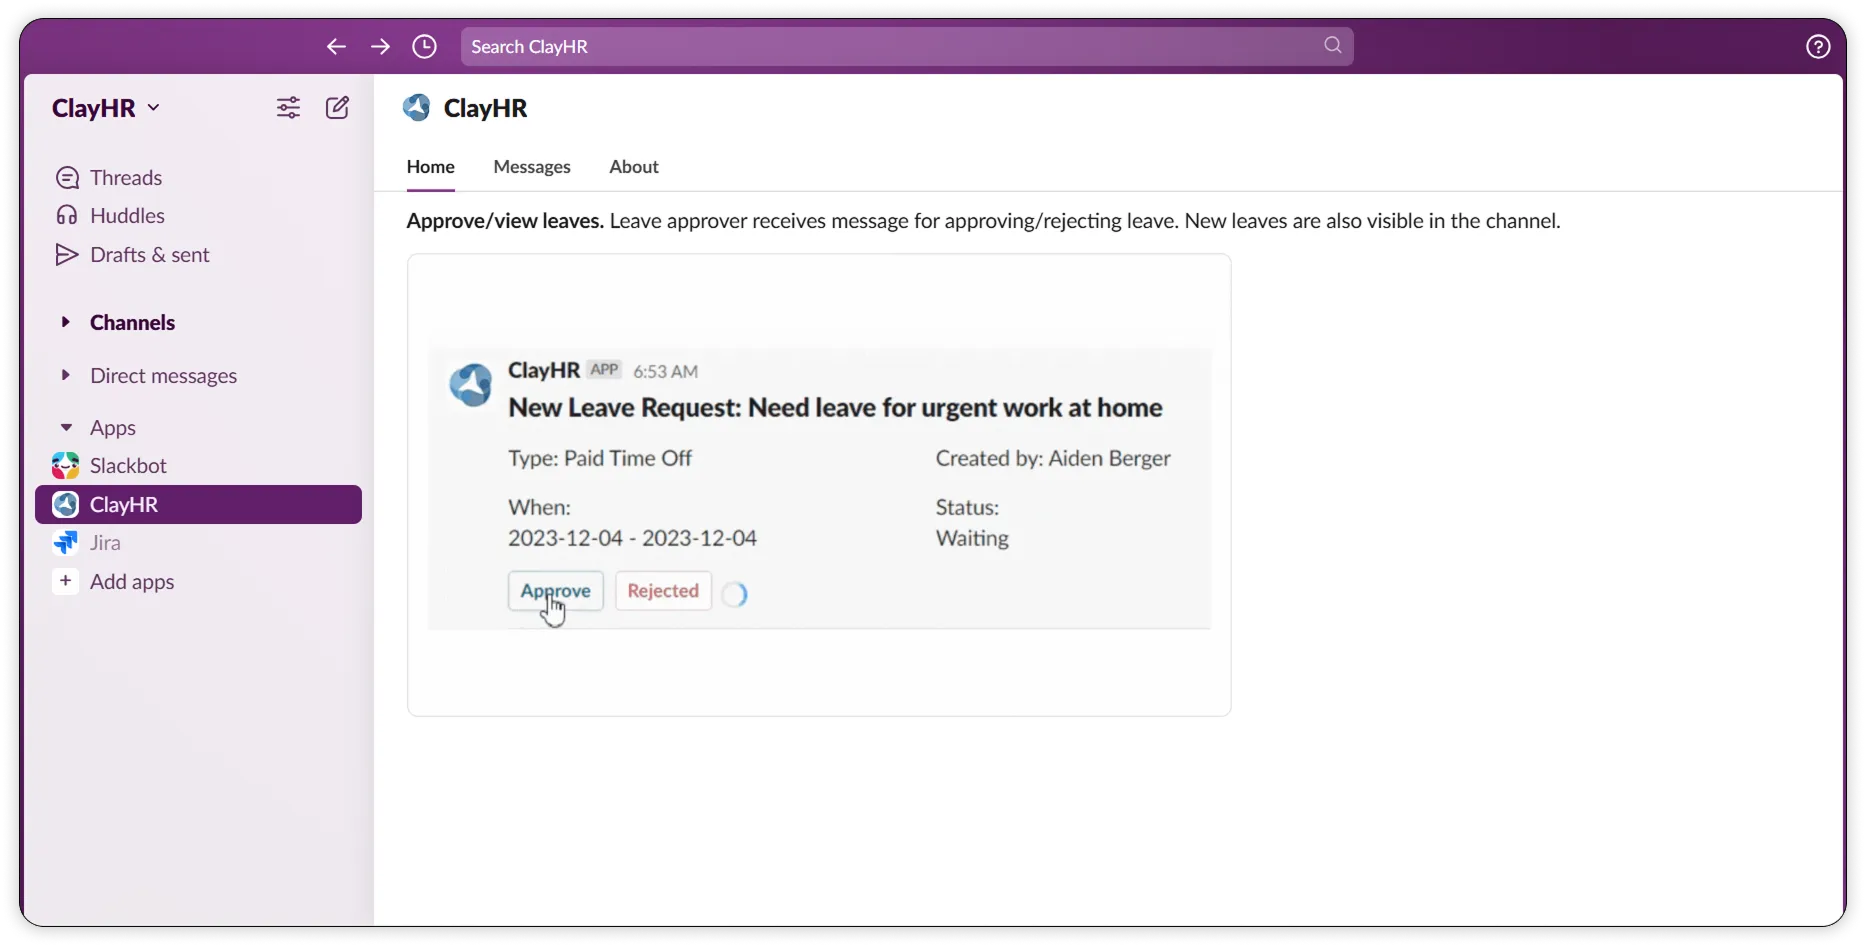Reject the leave request
The image size is (1866, 947).
pos(662,590)
